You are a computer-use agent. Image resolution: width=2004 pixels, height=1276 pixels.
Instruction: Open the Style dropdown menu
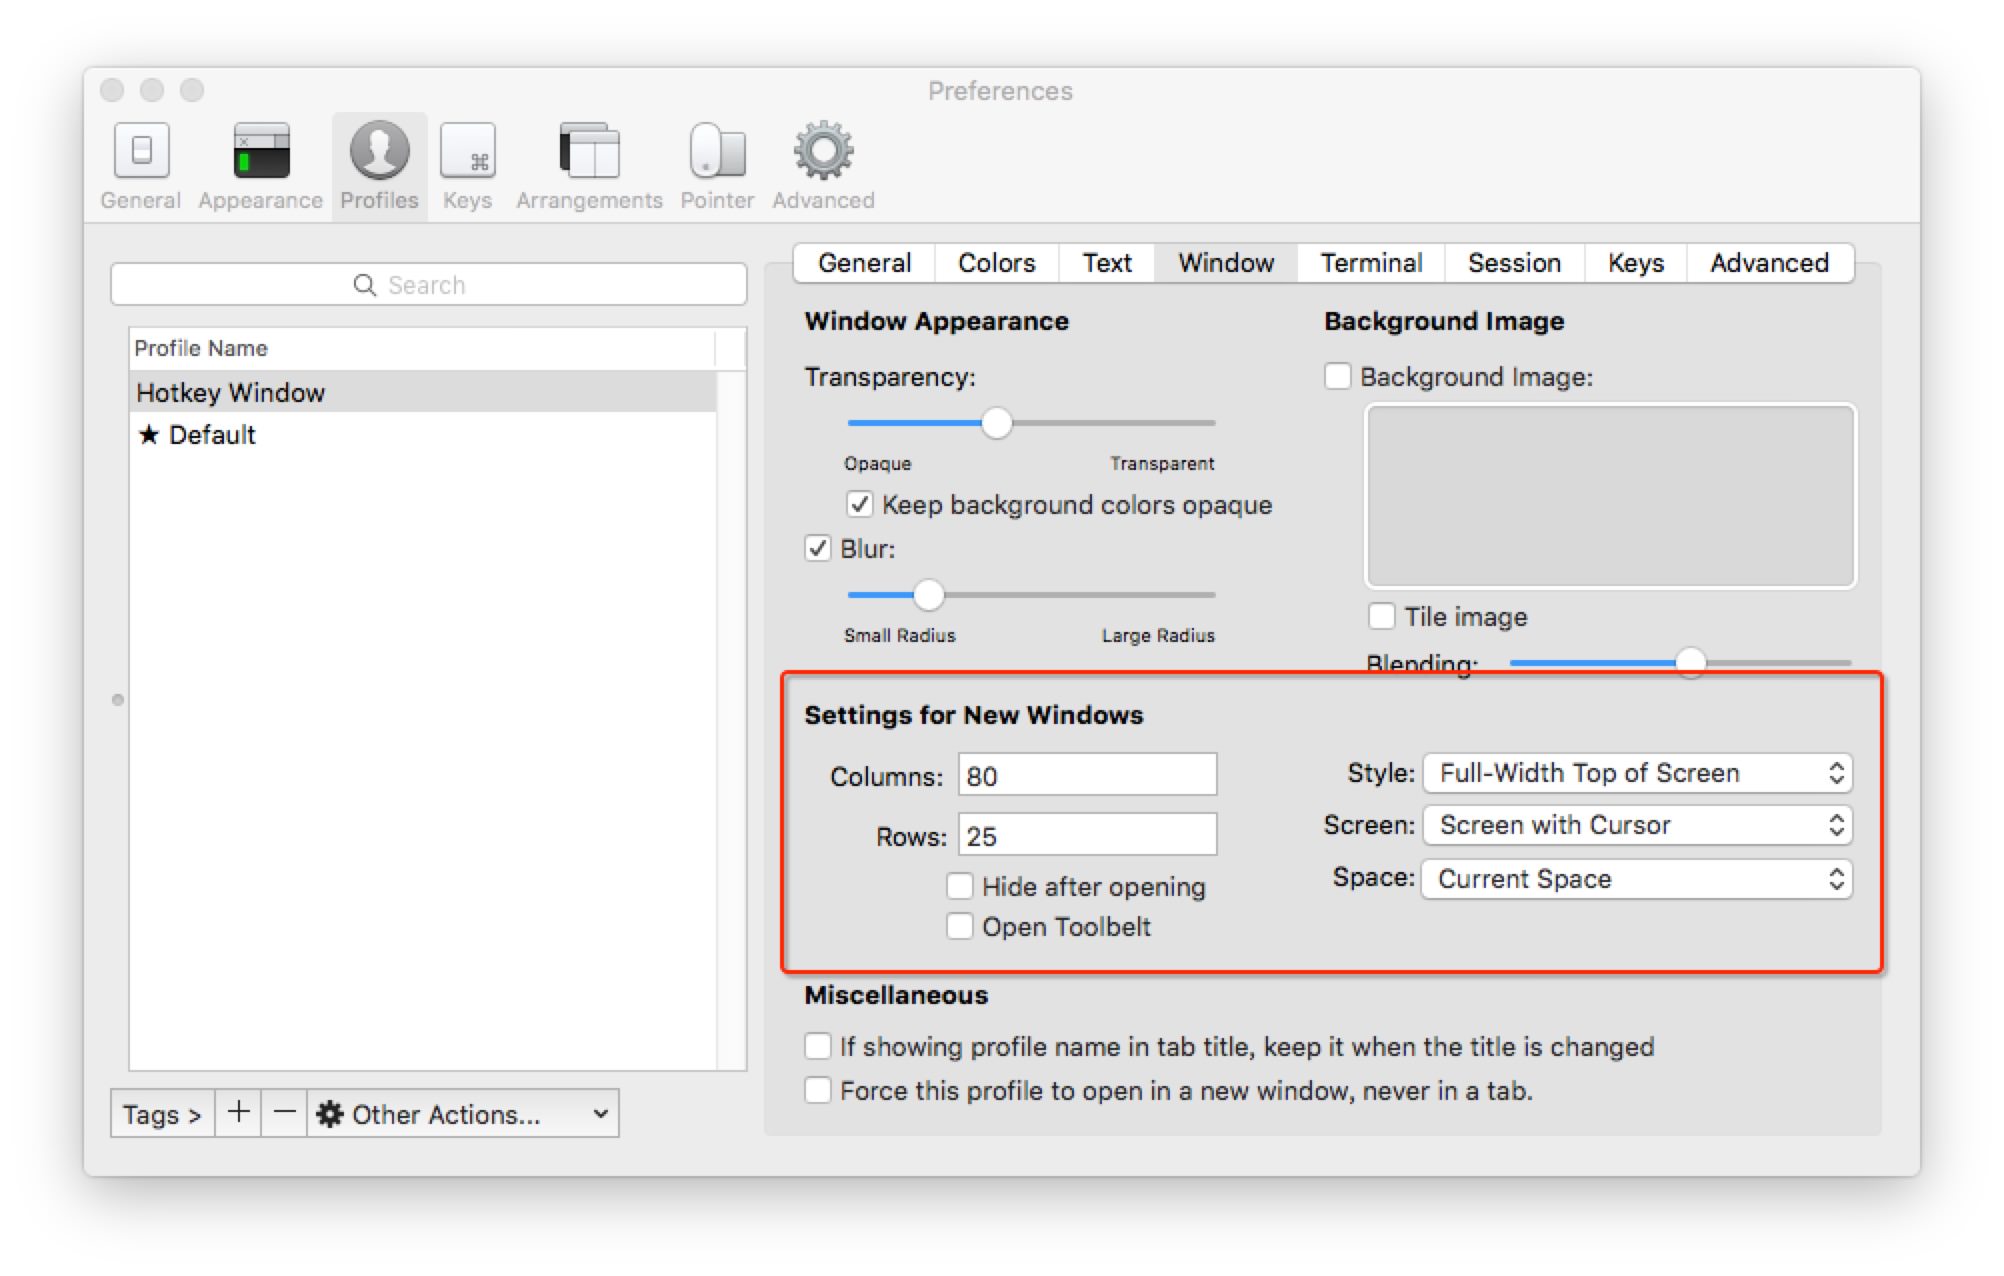1637,773
